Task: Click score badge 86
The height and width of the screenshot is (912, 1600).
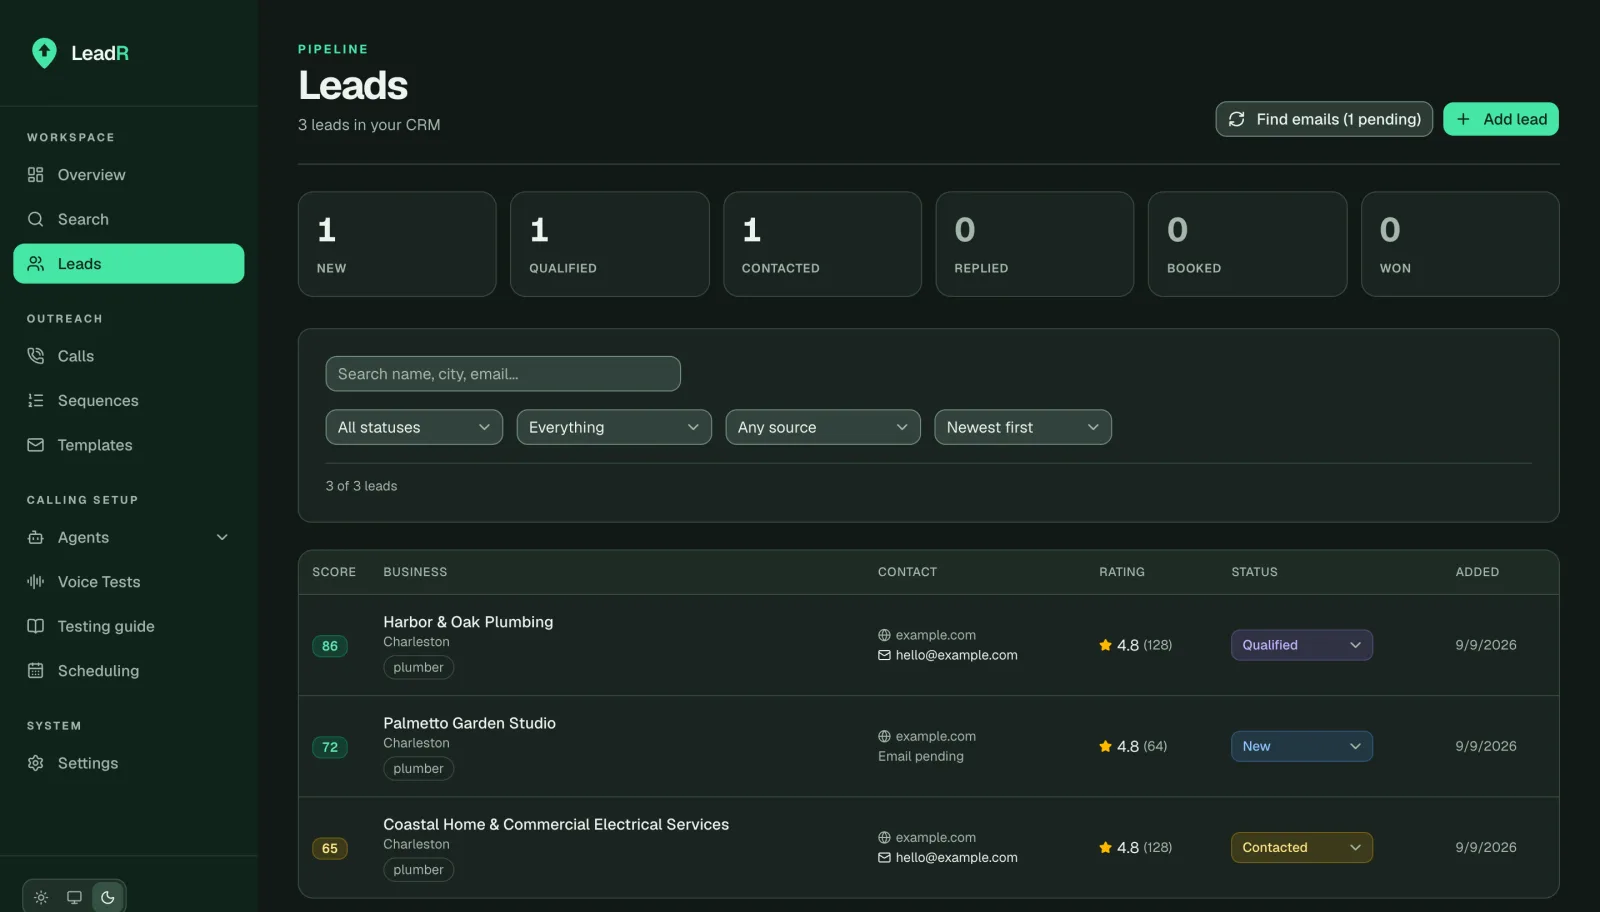Action: coord(330,646)
